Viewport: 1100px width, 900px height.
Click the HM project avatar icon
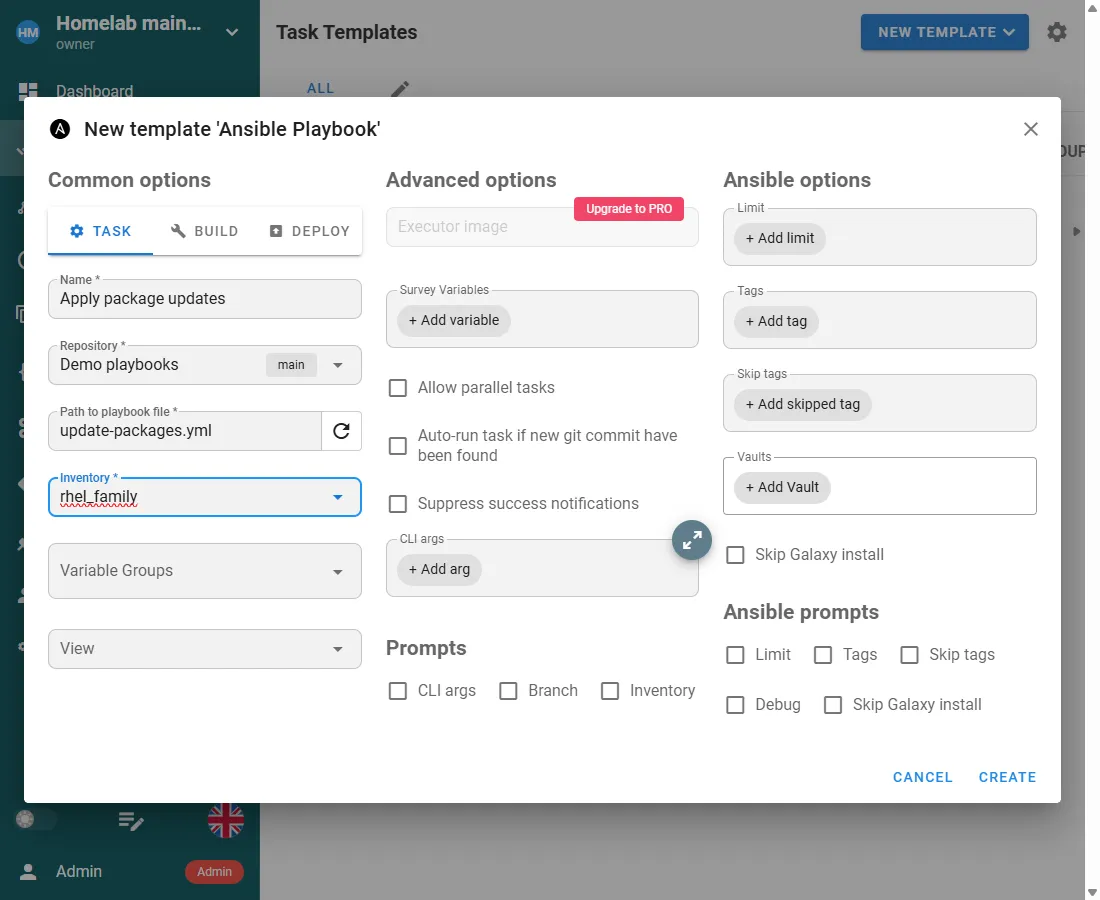click(28, 32)
